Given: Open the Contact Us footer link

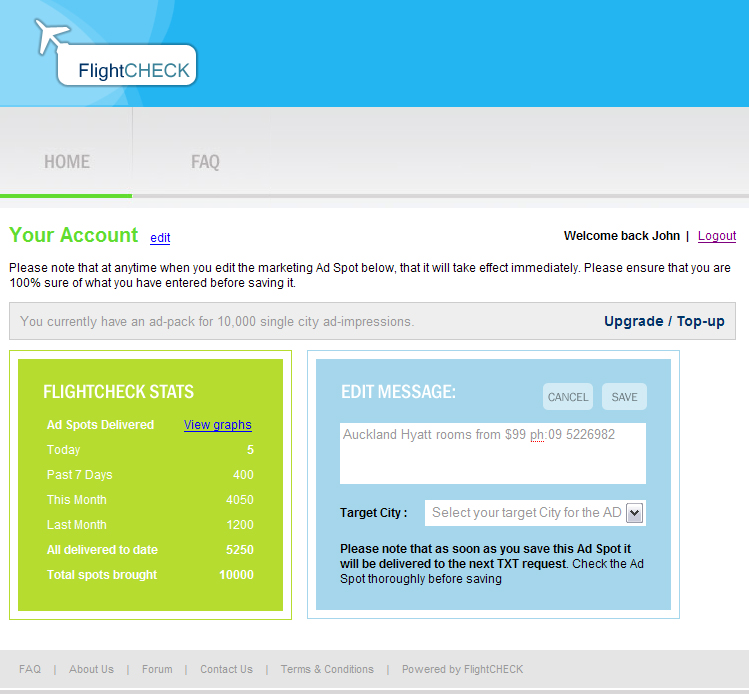Looking at the screenshot, I should (226, 669).
